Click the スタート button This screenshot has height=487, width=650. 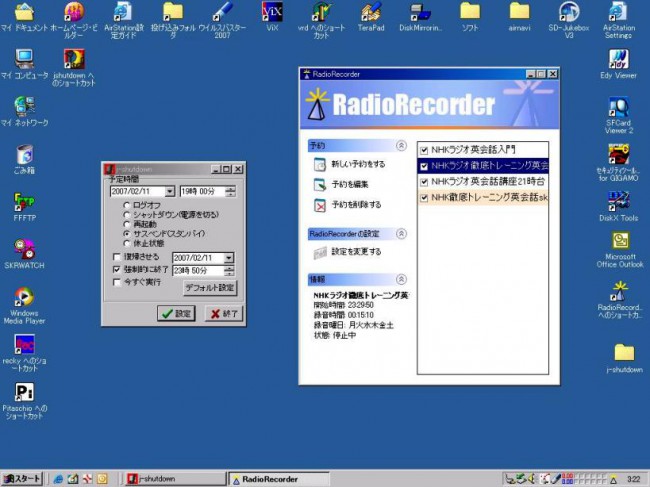[x=22, y=479]
